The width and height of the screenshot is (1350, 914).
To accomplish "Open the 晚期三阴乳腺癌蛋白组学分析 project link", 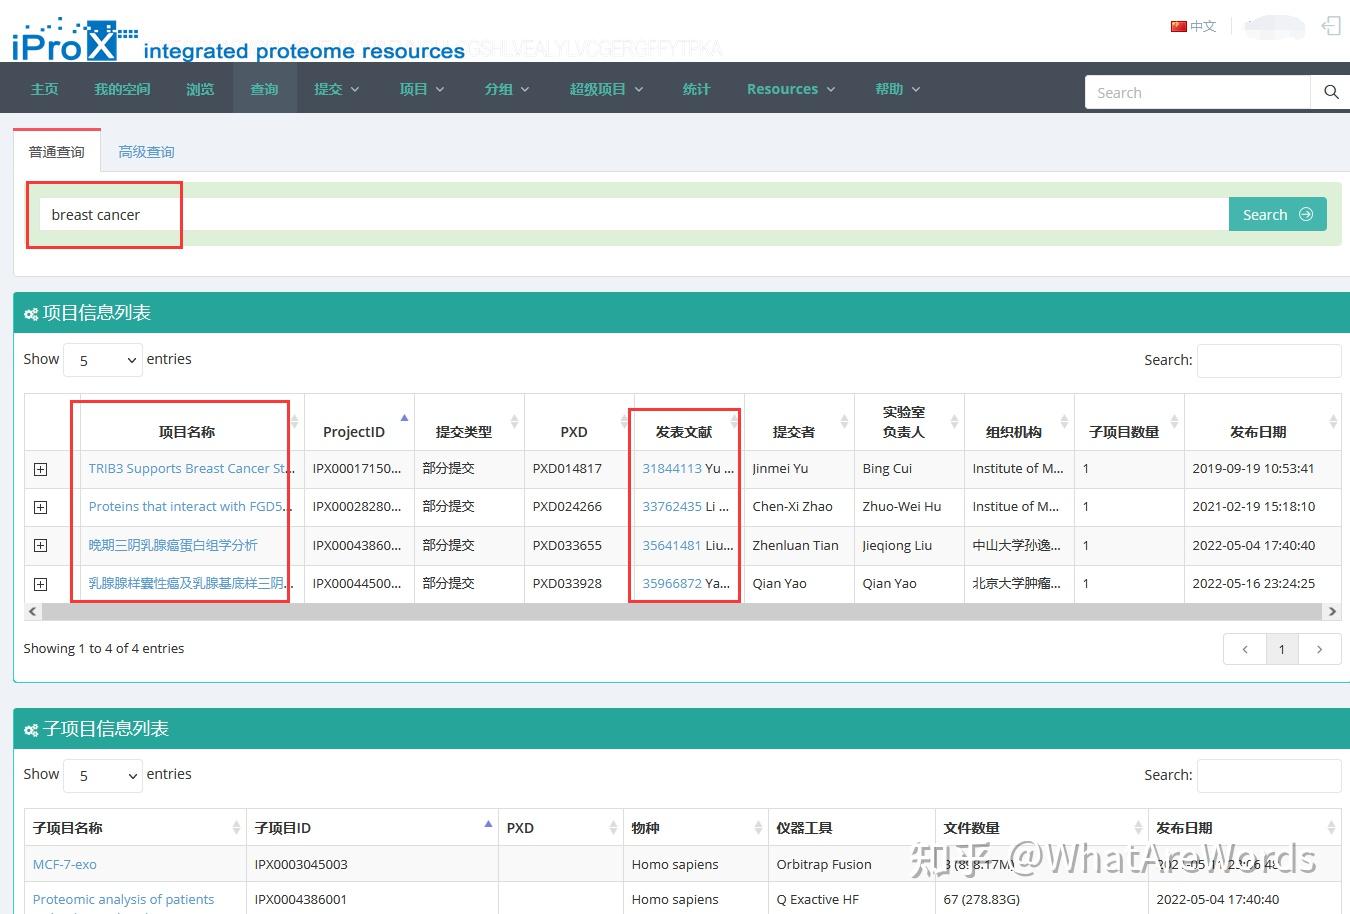I will click(x=173, y=545).
